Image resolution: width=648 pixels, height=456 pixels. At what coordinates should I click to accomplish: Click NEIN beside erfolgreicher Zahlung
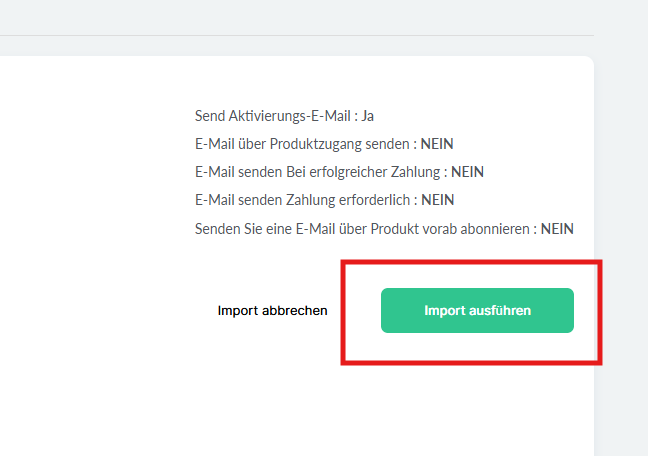(x=467, y=172)
